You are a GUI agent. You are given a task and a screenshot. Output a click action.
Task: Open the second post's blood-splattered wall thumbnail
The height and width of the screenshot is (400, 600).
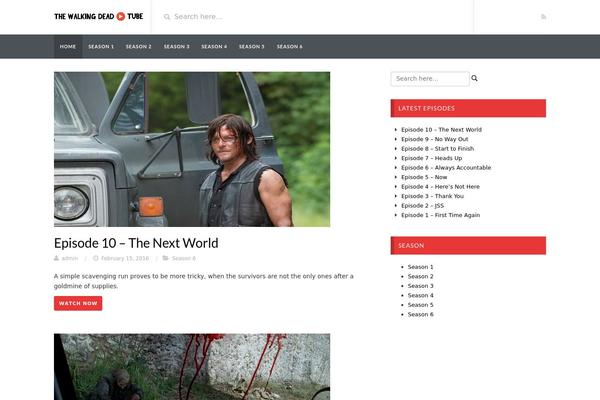[192, 367]
